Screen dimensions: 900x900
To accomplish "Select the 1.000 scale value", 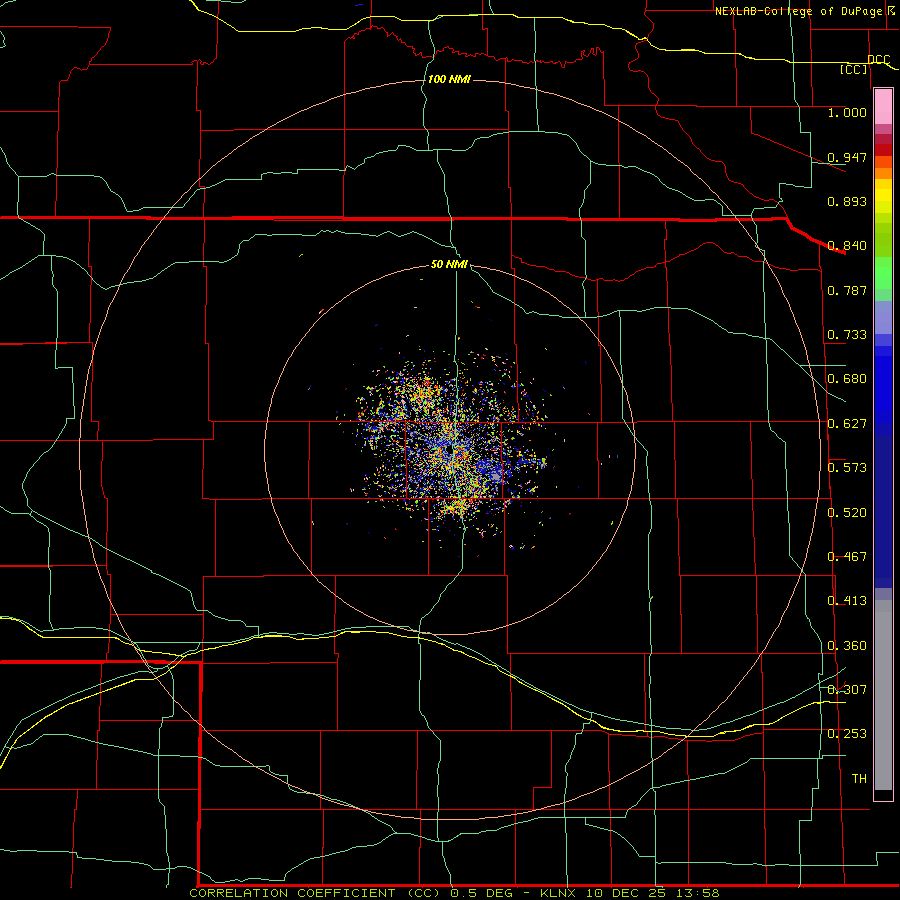I will point(847,112).
